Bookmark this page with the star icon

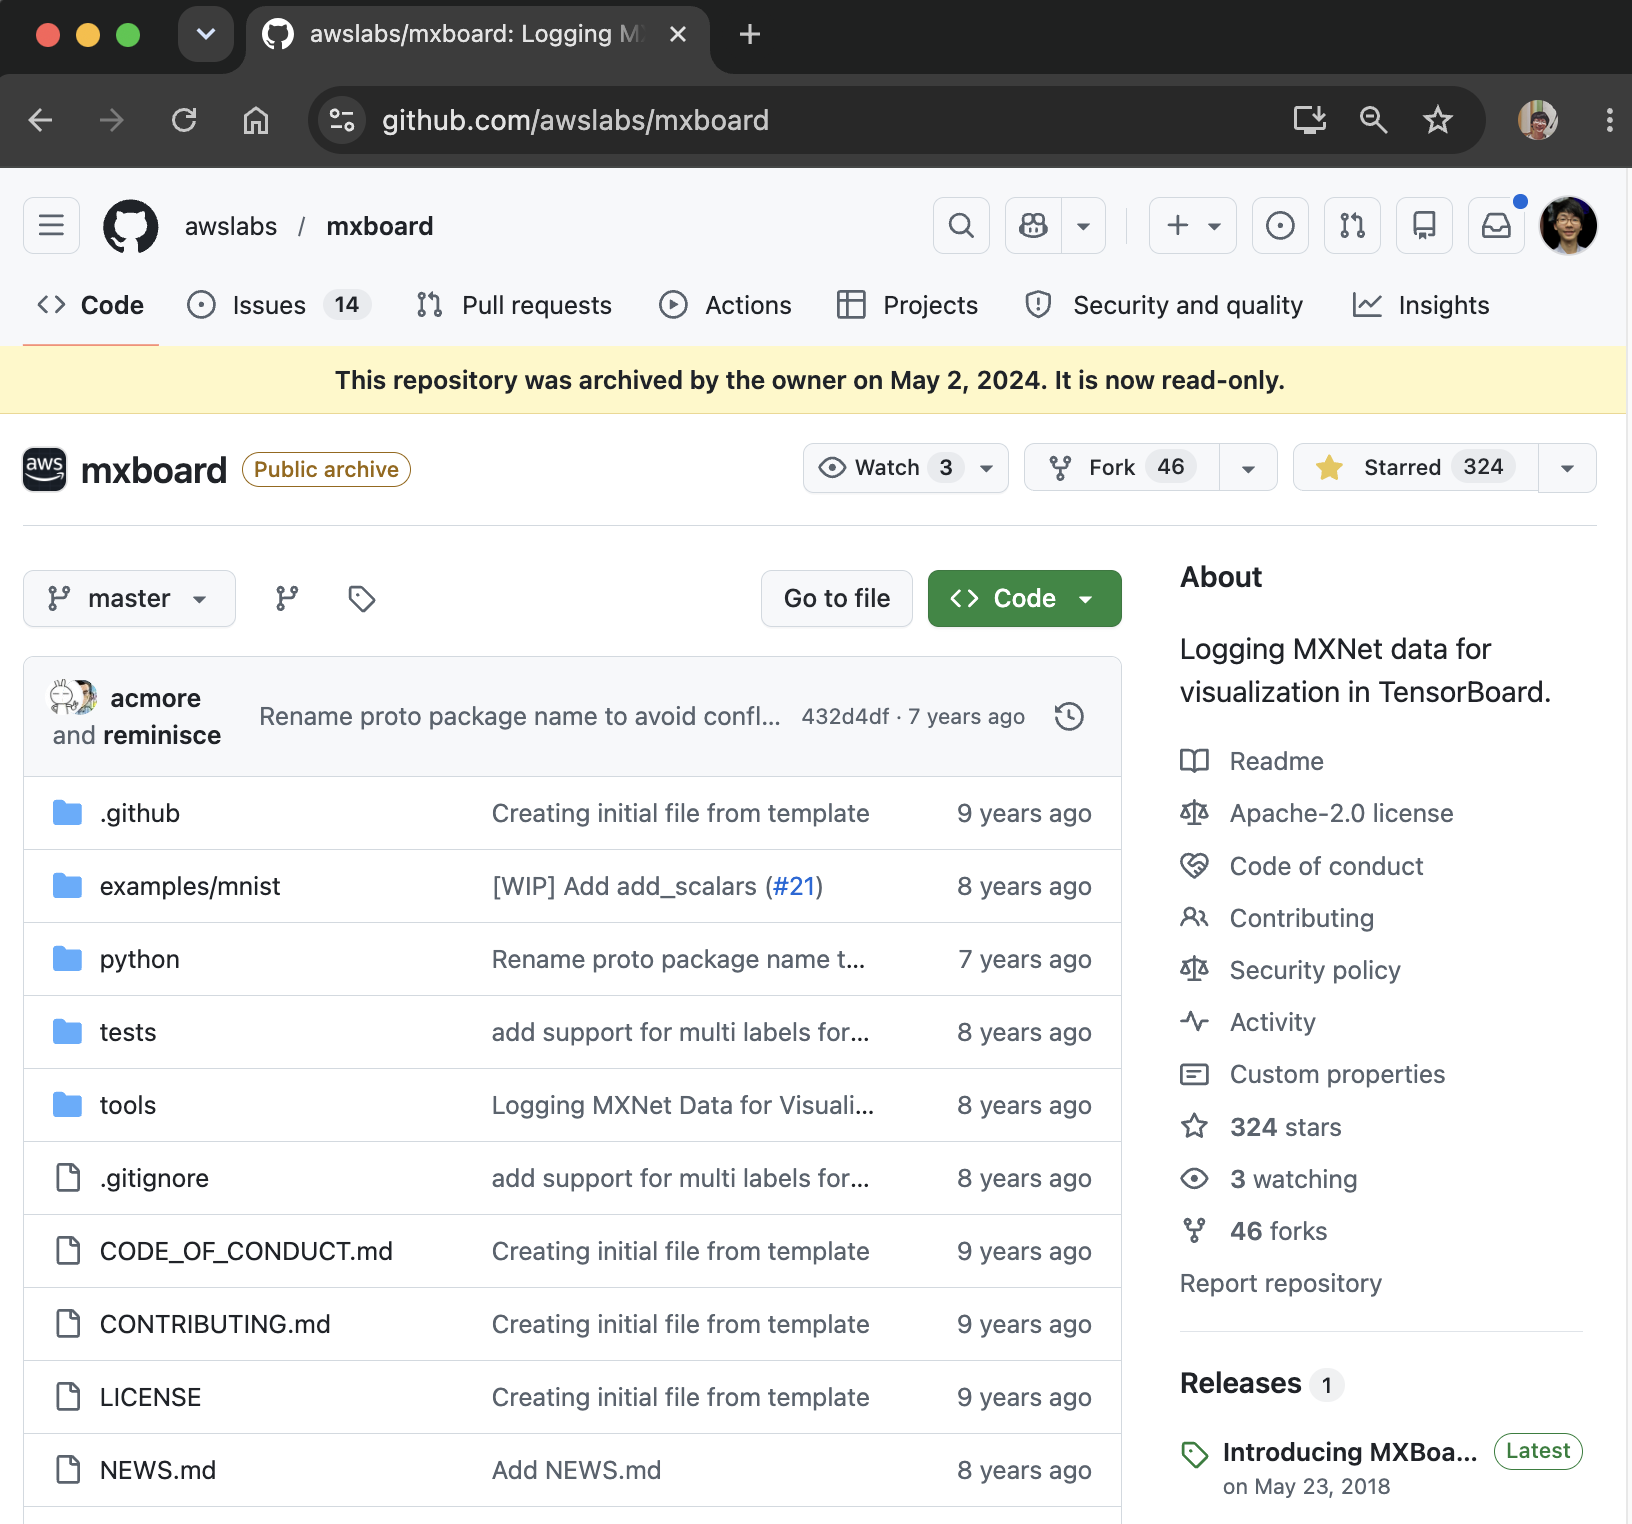click(1437, 120)
